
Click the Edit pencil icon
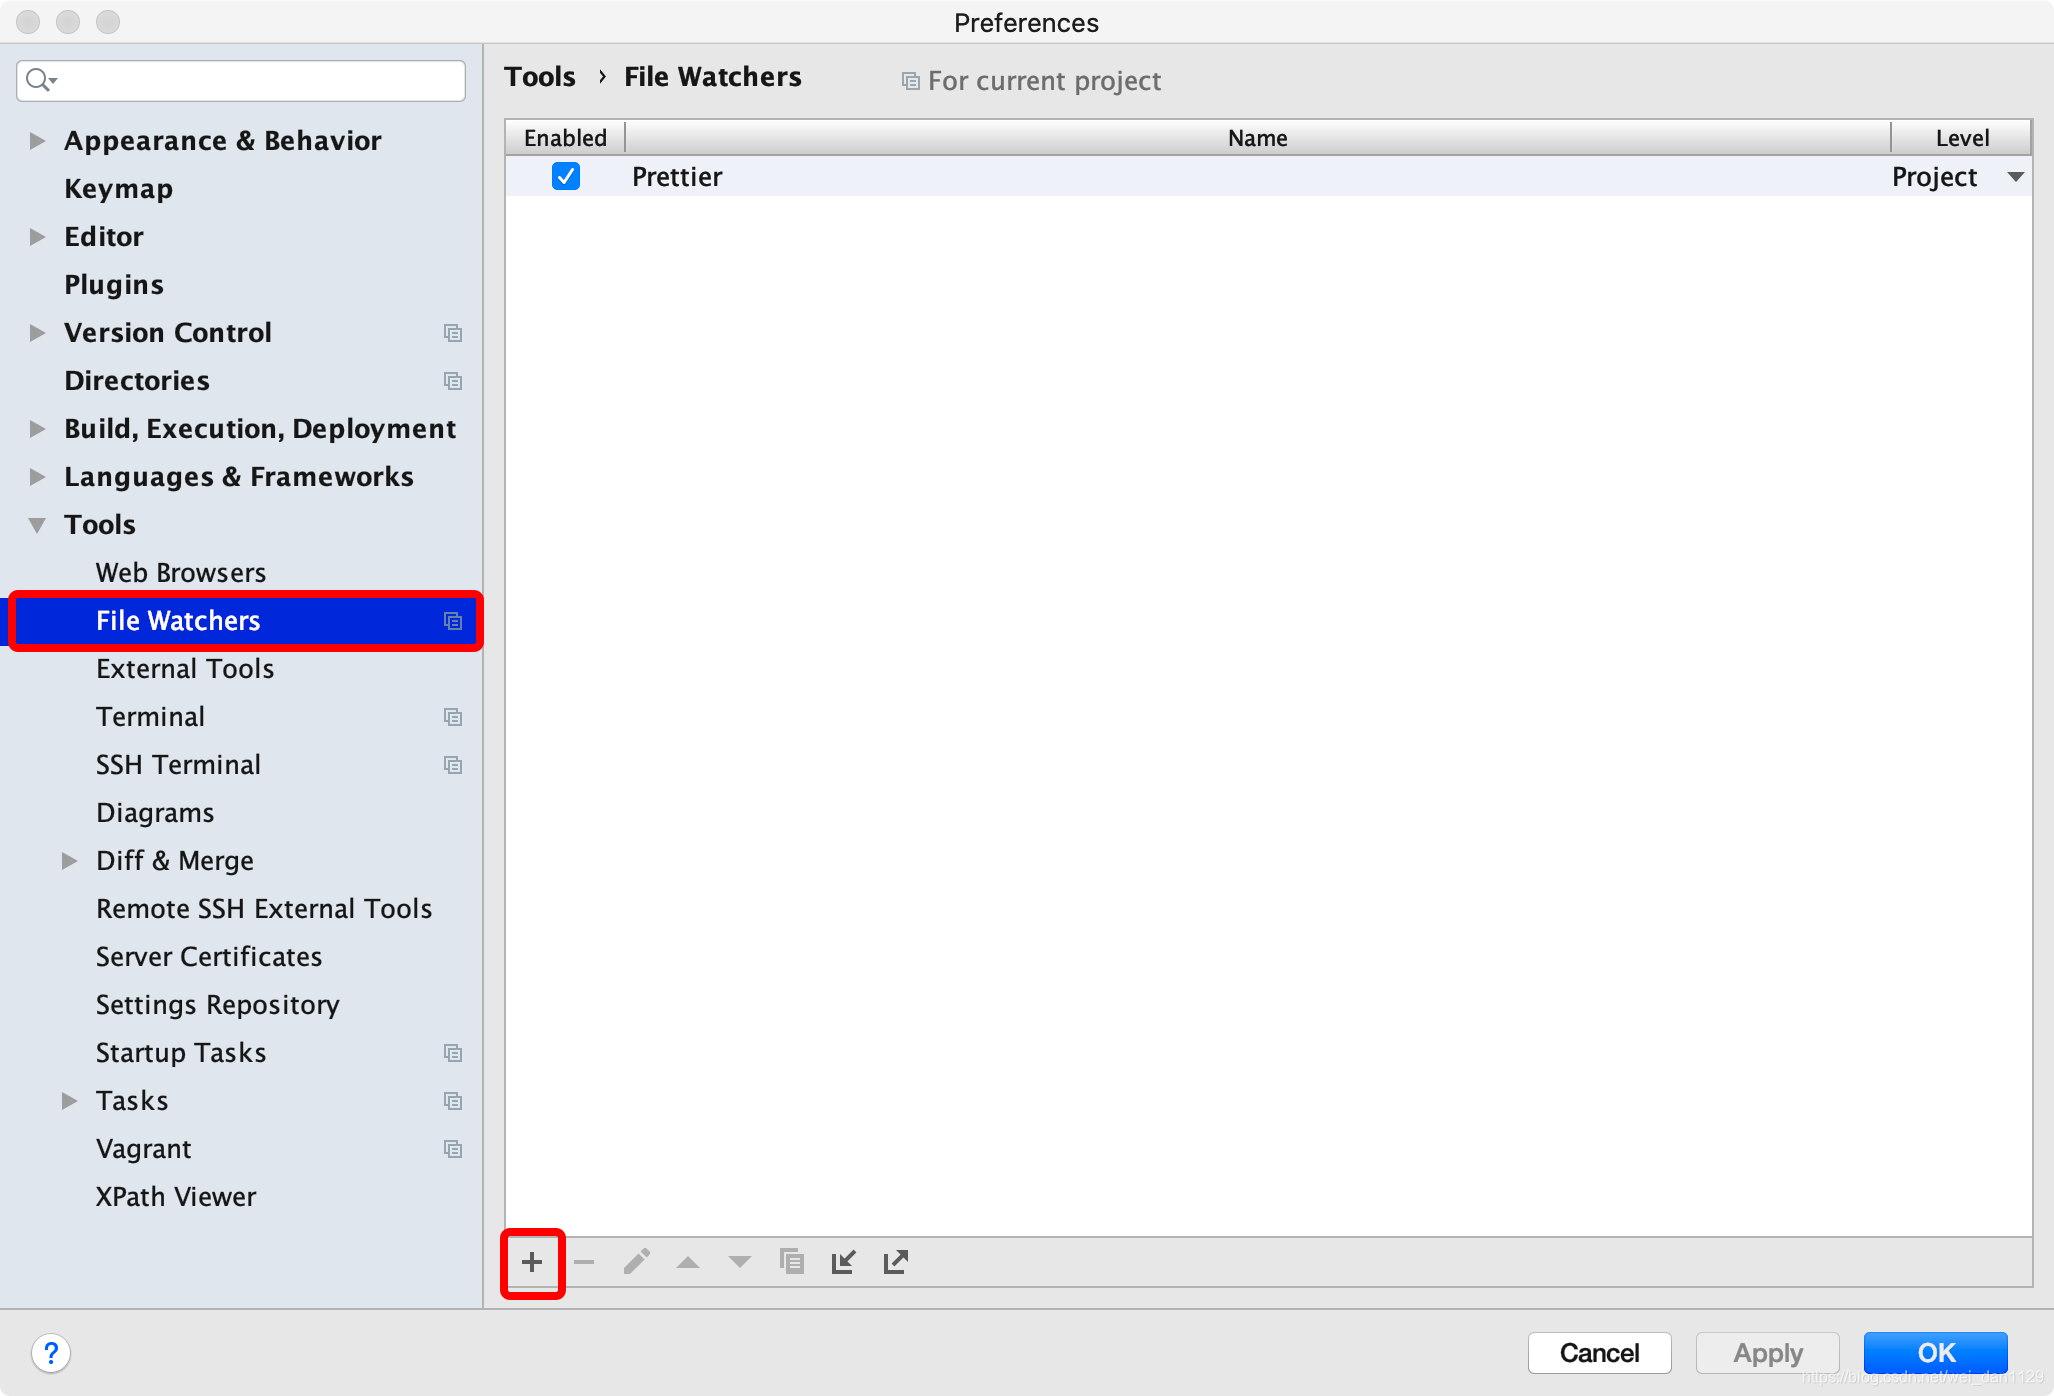click(x=637, y=1262)
